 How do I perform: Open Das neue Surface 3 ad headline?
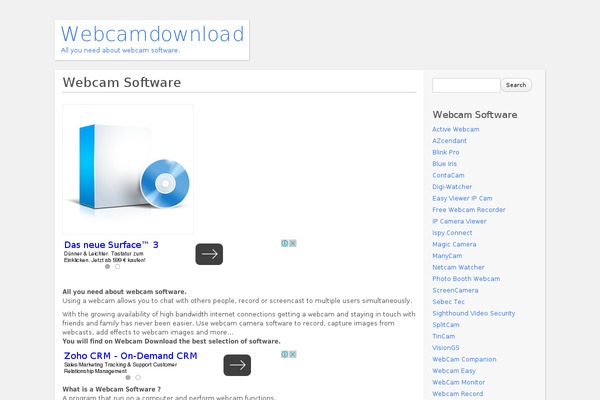[x=111, y=245]
